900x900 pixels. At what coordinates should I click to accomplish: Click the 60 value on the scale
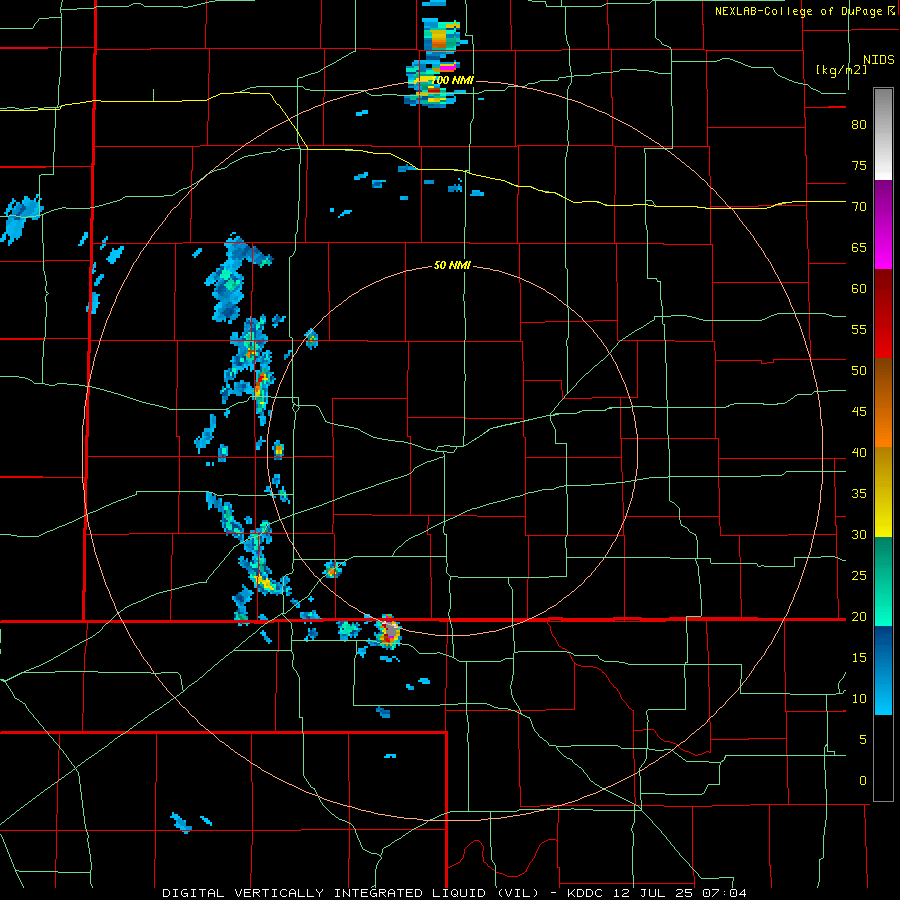[x=859, y=289]
